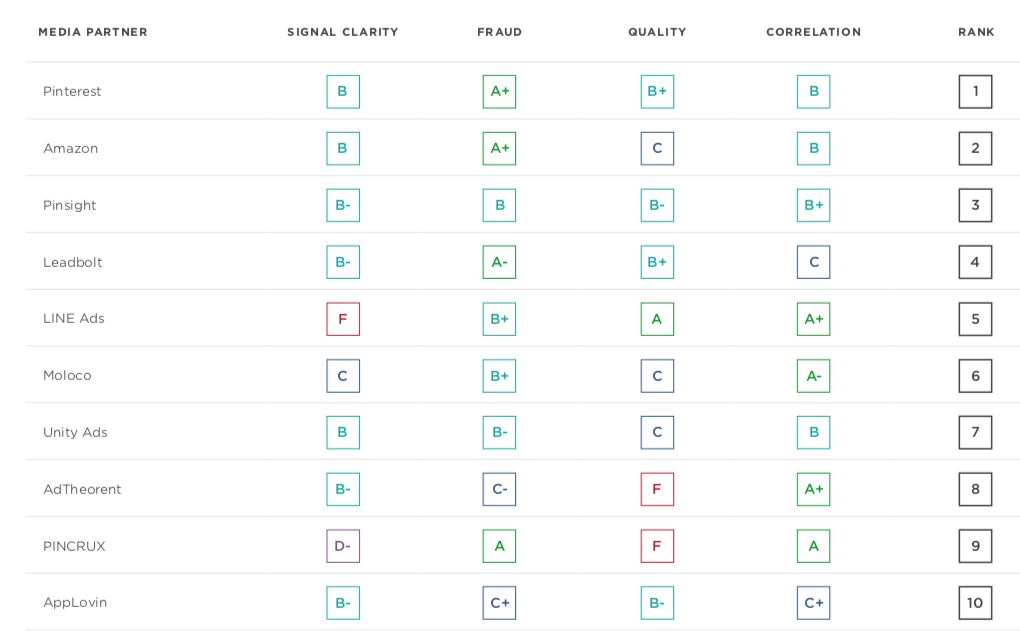
Task: Select the AppLovin partner name
Action: (x=75, y=603)
